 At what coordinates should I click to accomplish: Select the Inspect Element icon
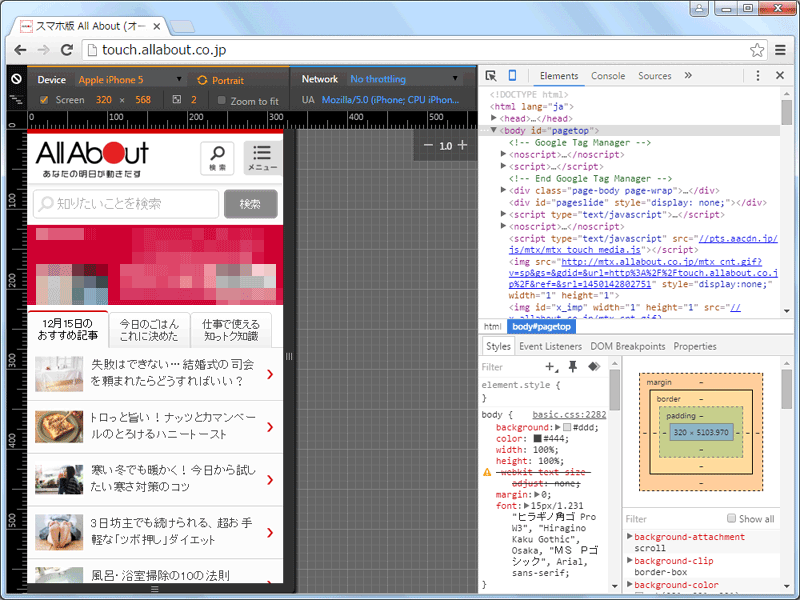491,75
